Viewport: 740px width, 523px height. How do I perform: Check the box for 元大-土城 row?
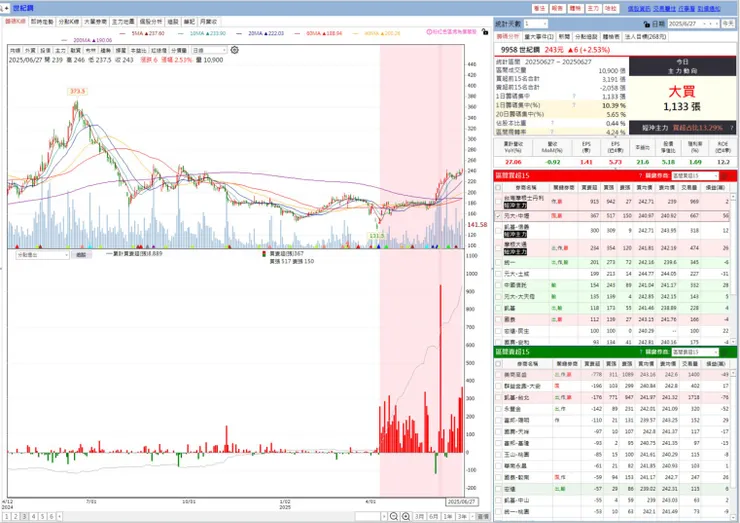[498, 274]
